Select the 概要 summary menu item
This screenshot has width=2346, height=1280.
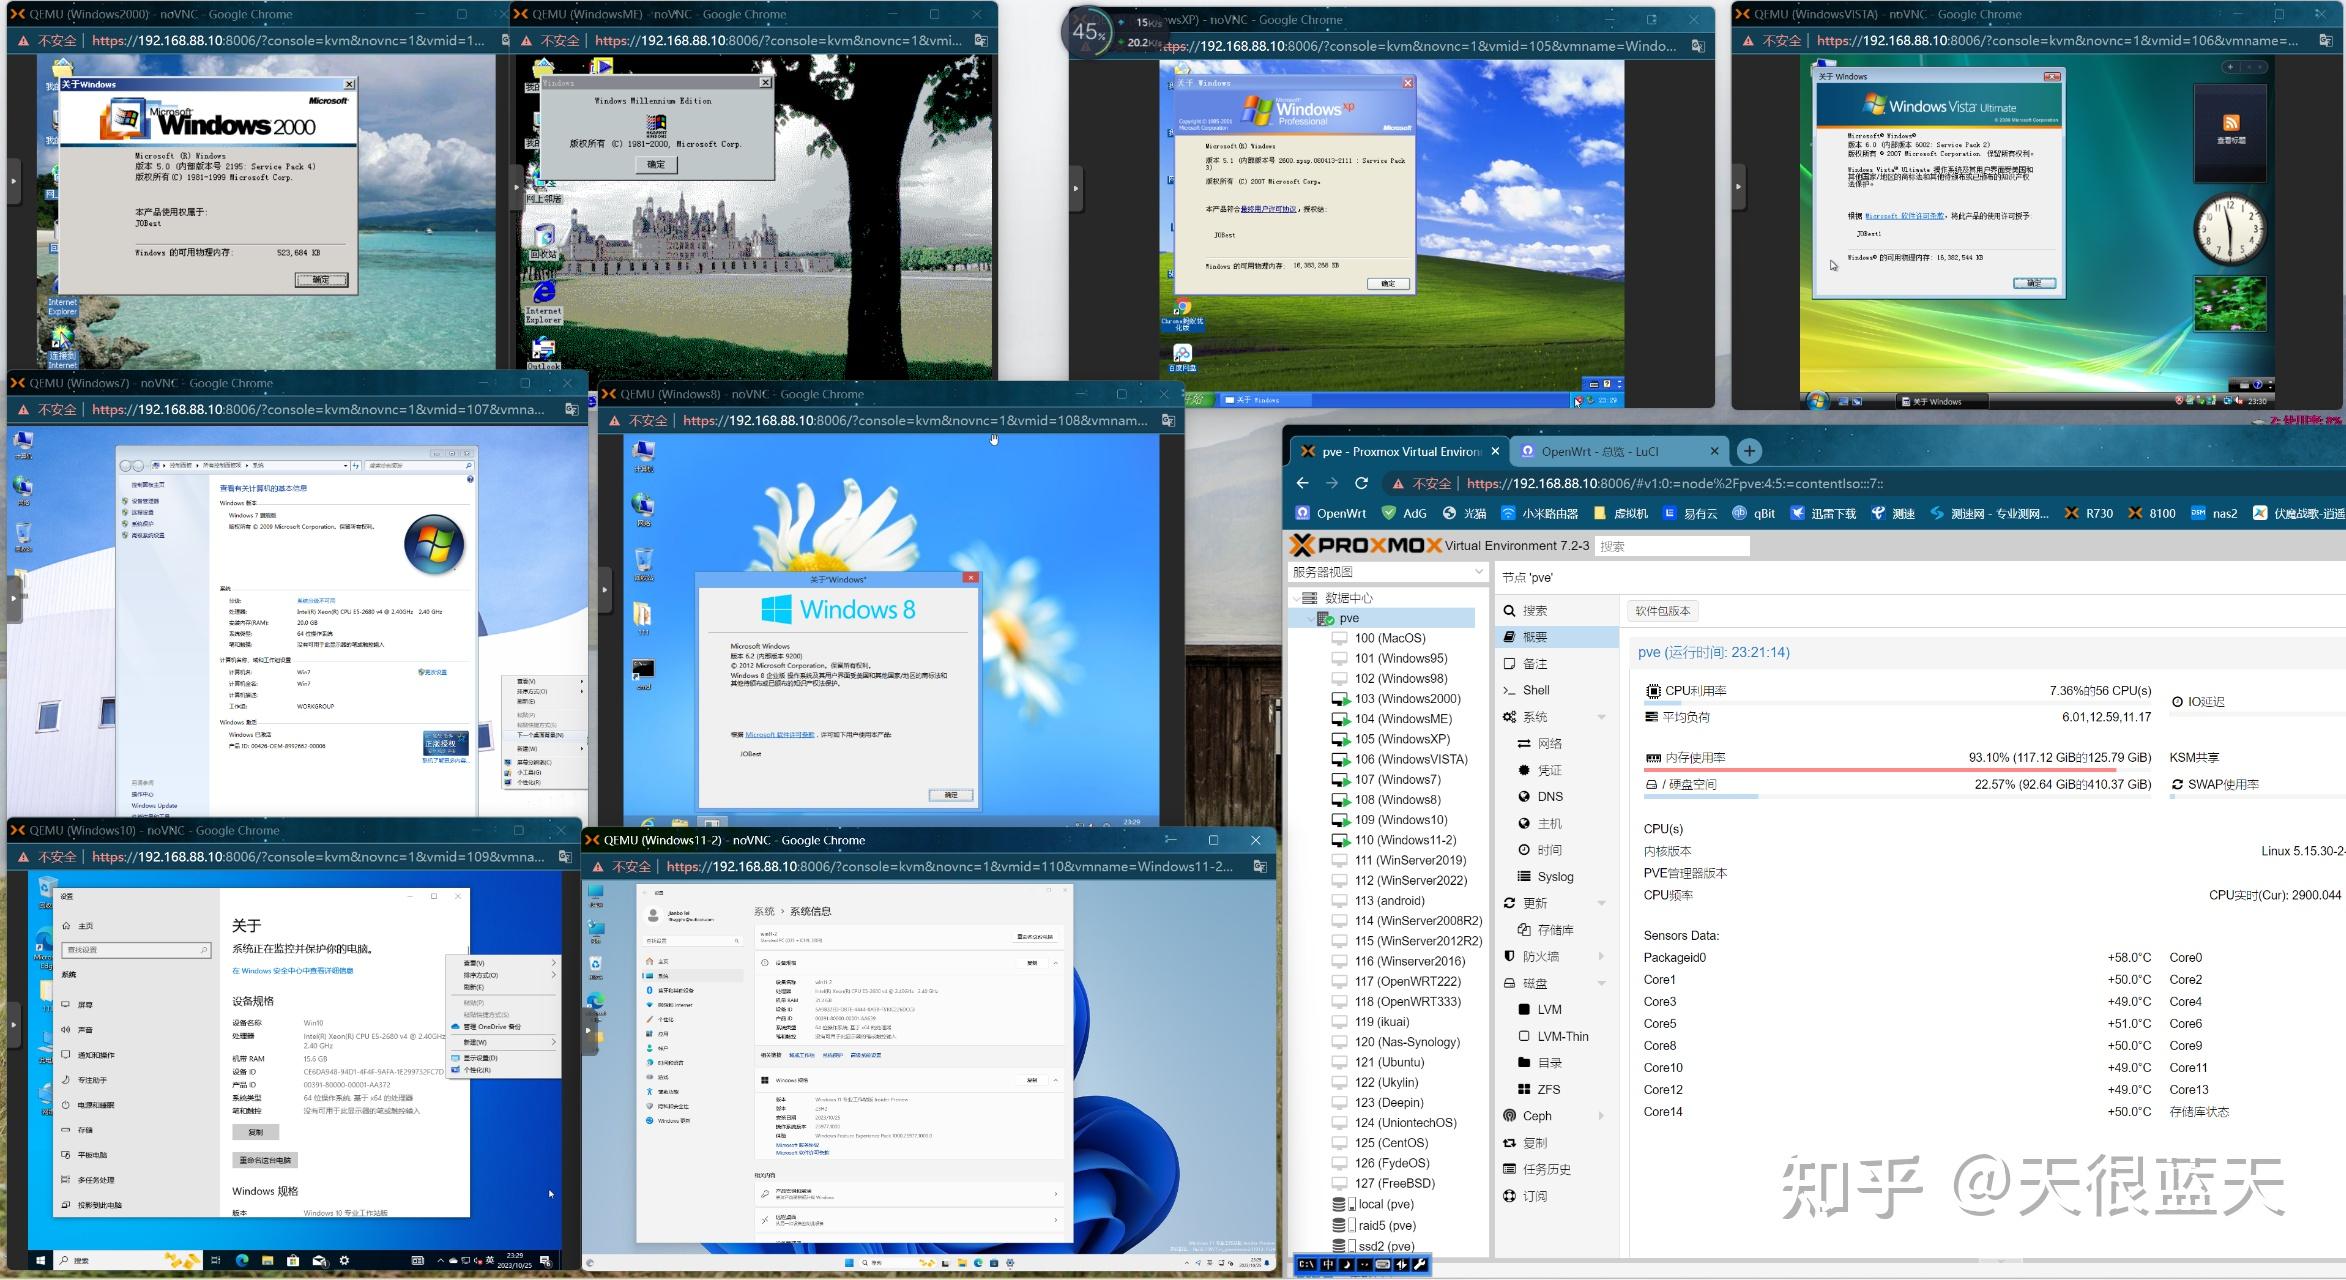[x=1535, y=637]
